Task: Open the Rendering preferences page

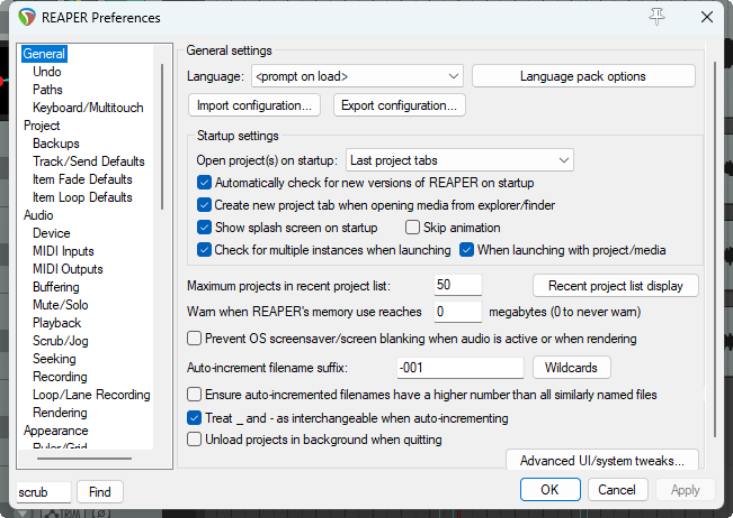Action: (60, 412)
